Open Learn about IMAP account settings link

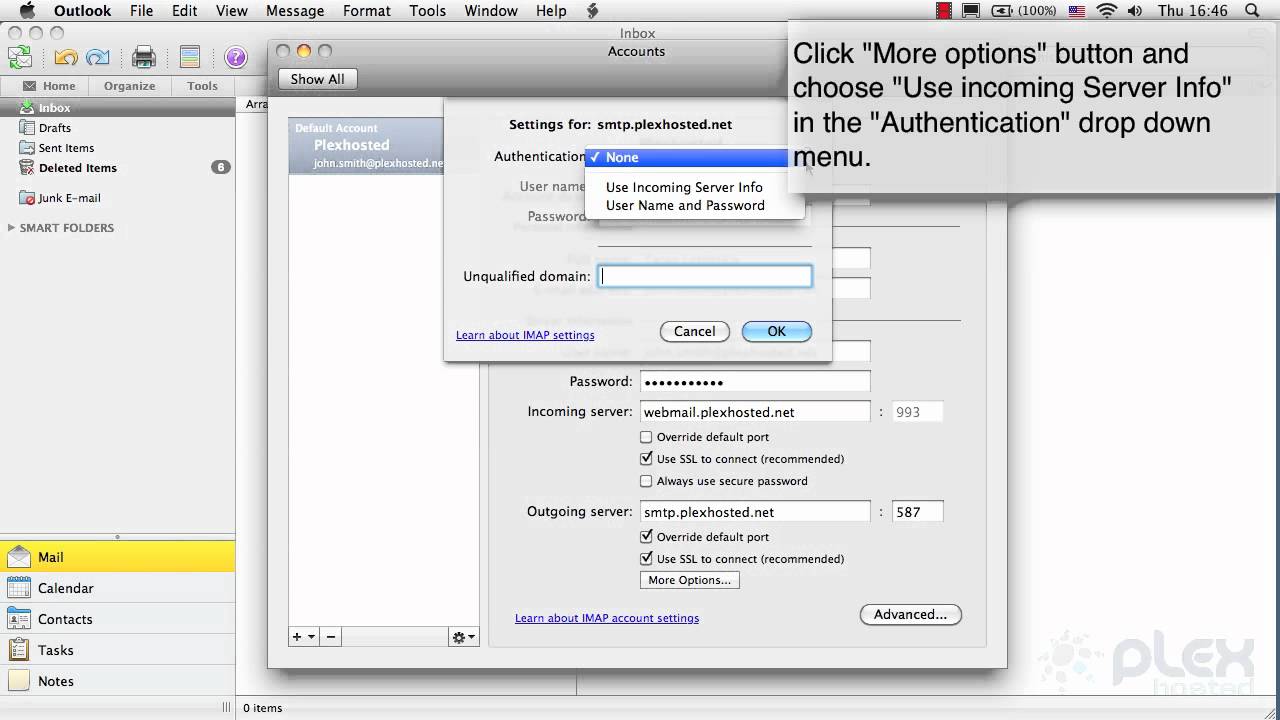(607, 618)
